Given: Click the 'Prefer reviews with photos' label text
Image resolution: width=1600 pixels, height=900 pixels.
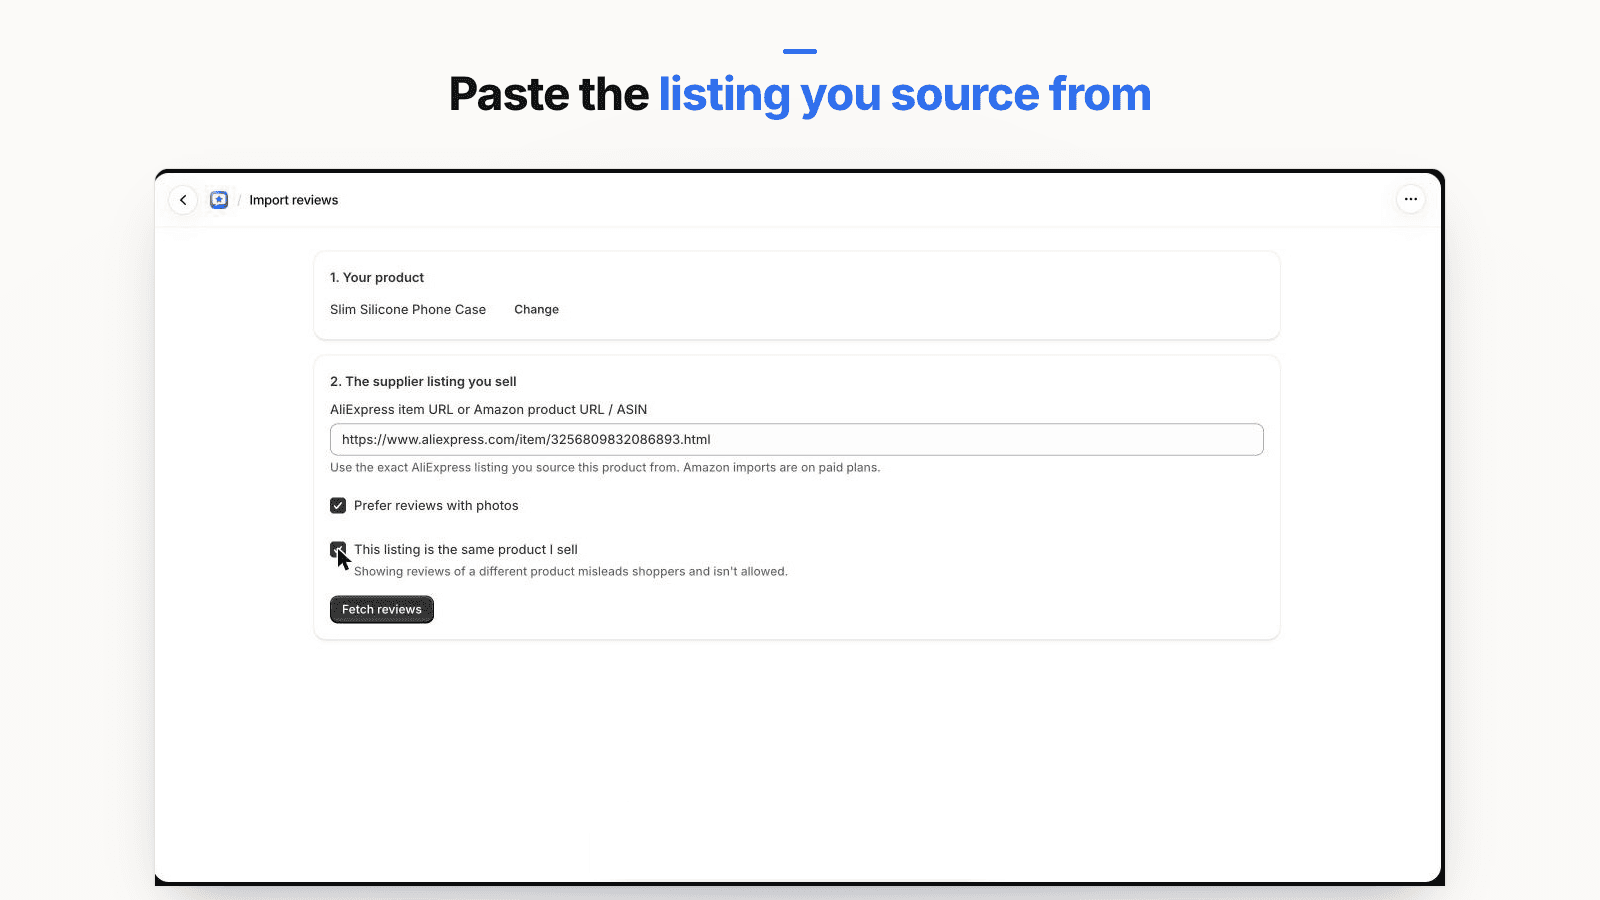Looking at the screenshot, I should click(x=436, y=506).
